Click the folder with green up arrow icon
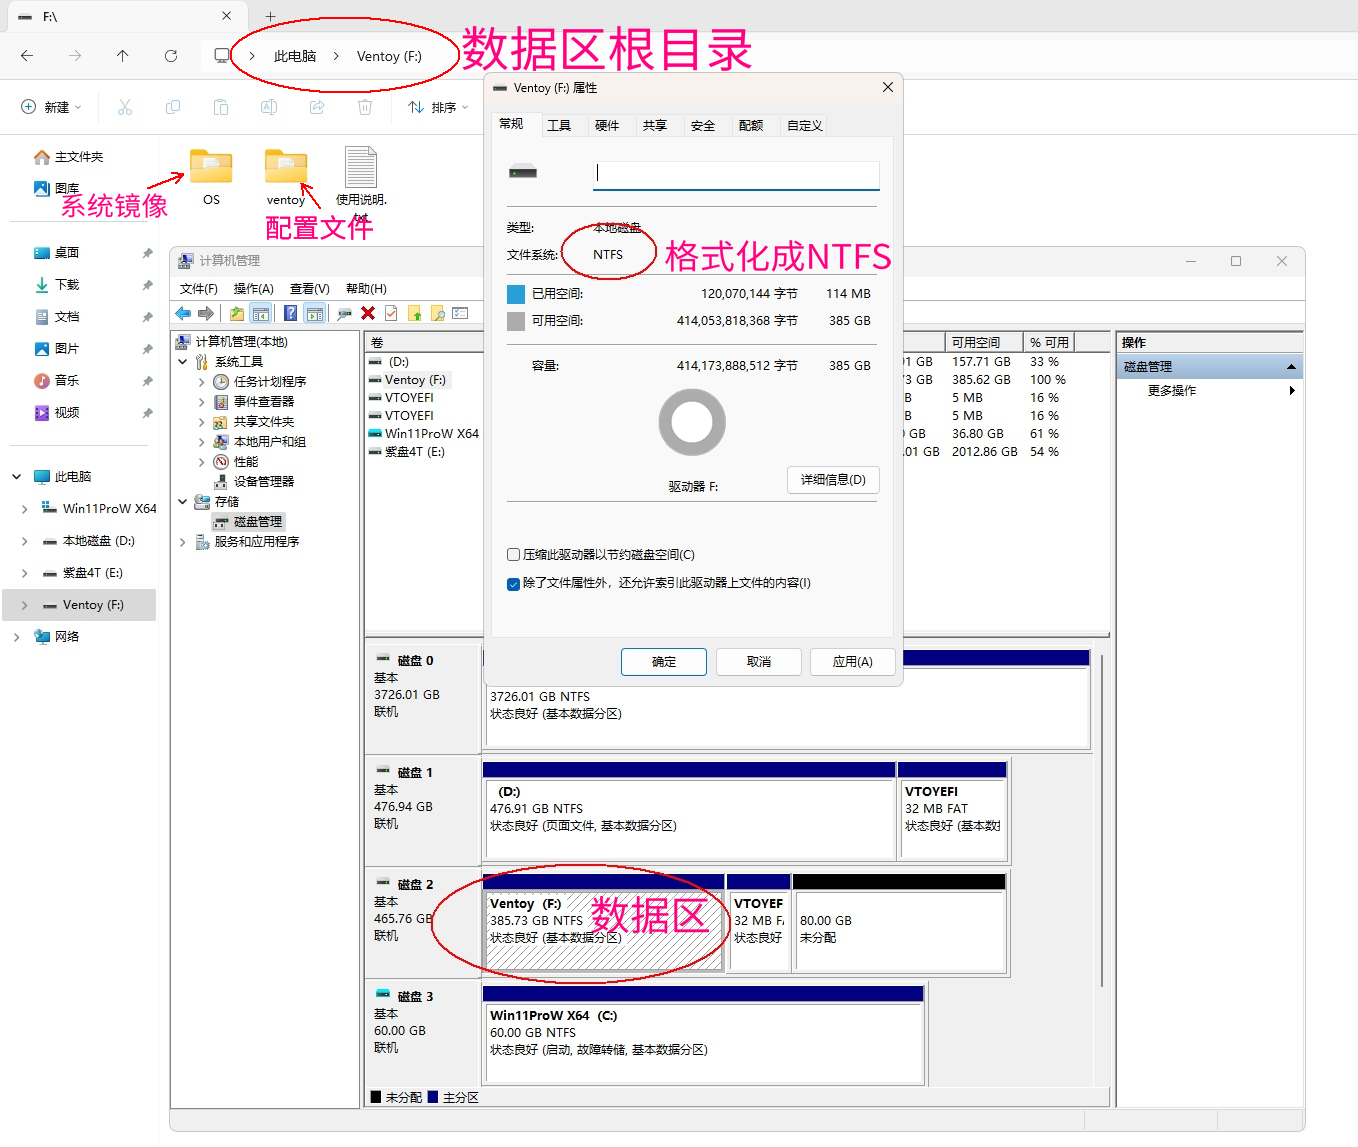Viewport: 1358px width, 1147px height. click(x=415, y=314)
